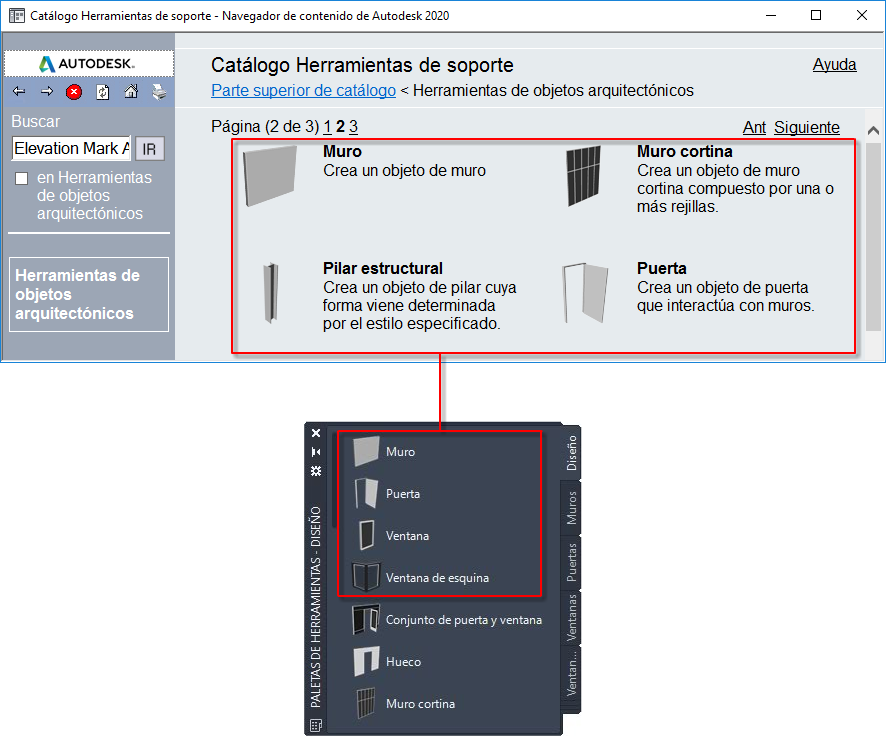Switch to the truncated Ventan... palette tab

571,672
